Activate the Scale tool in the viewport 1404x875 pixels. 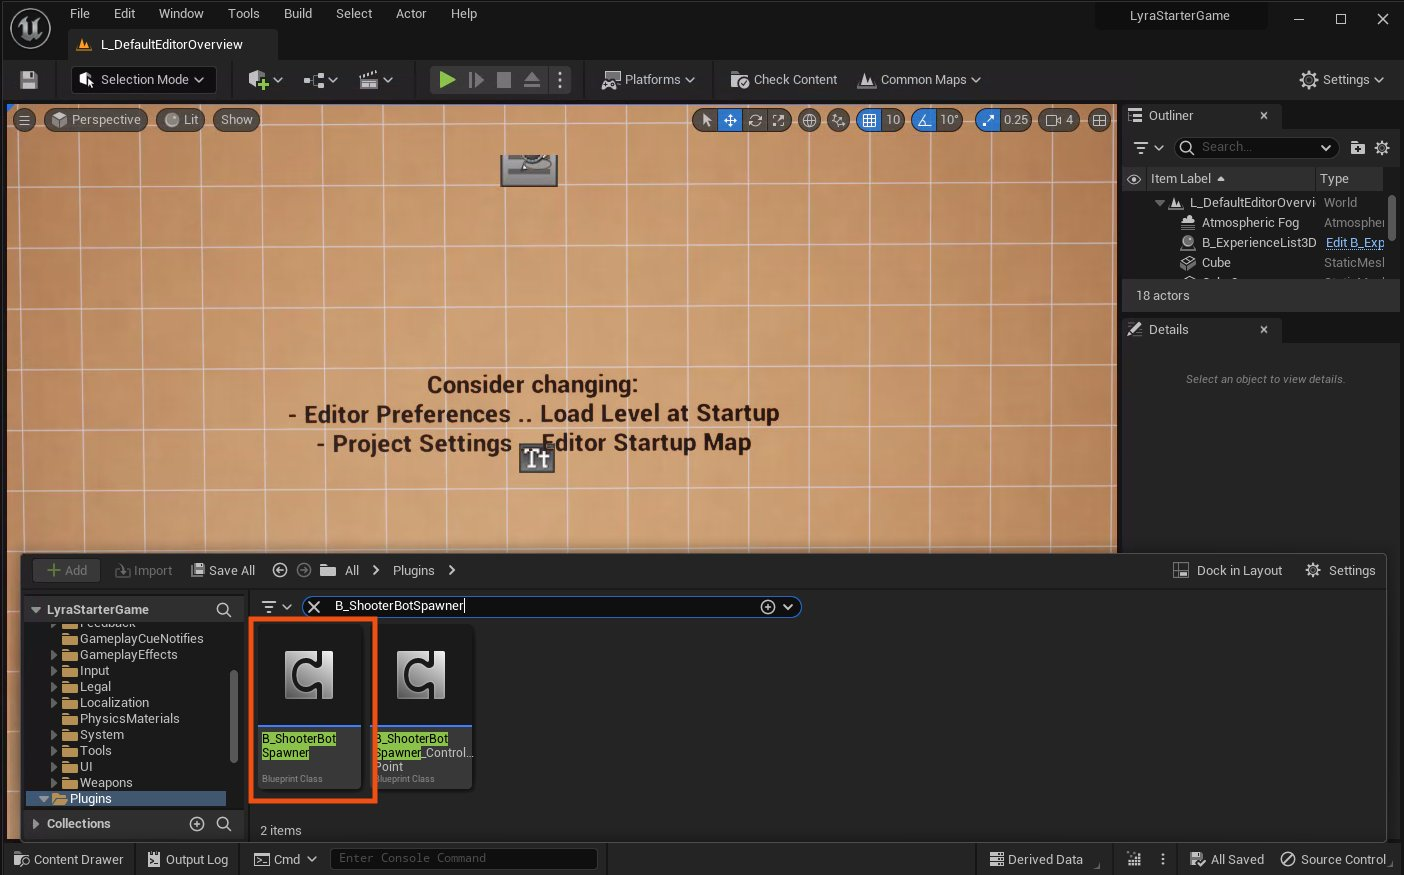[x=778, y=120]
